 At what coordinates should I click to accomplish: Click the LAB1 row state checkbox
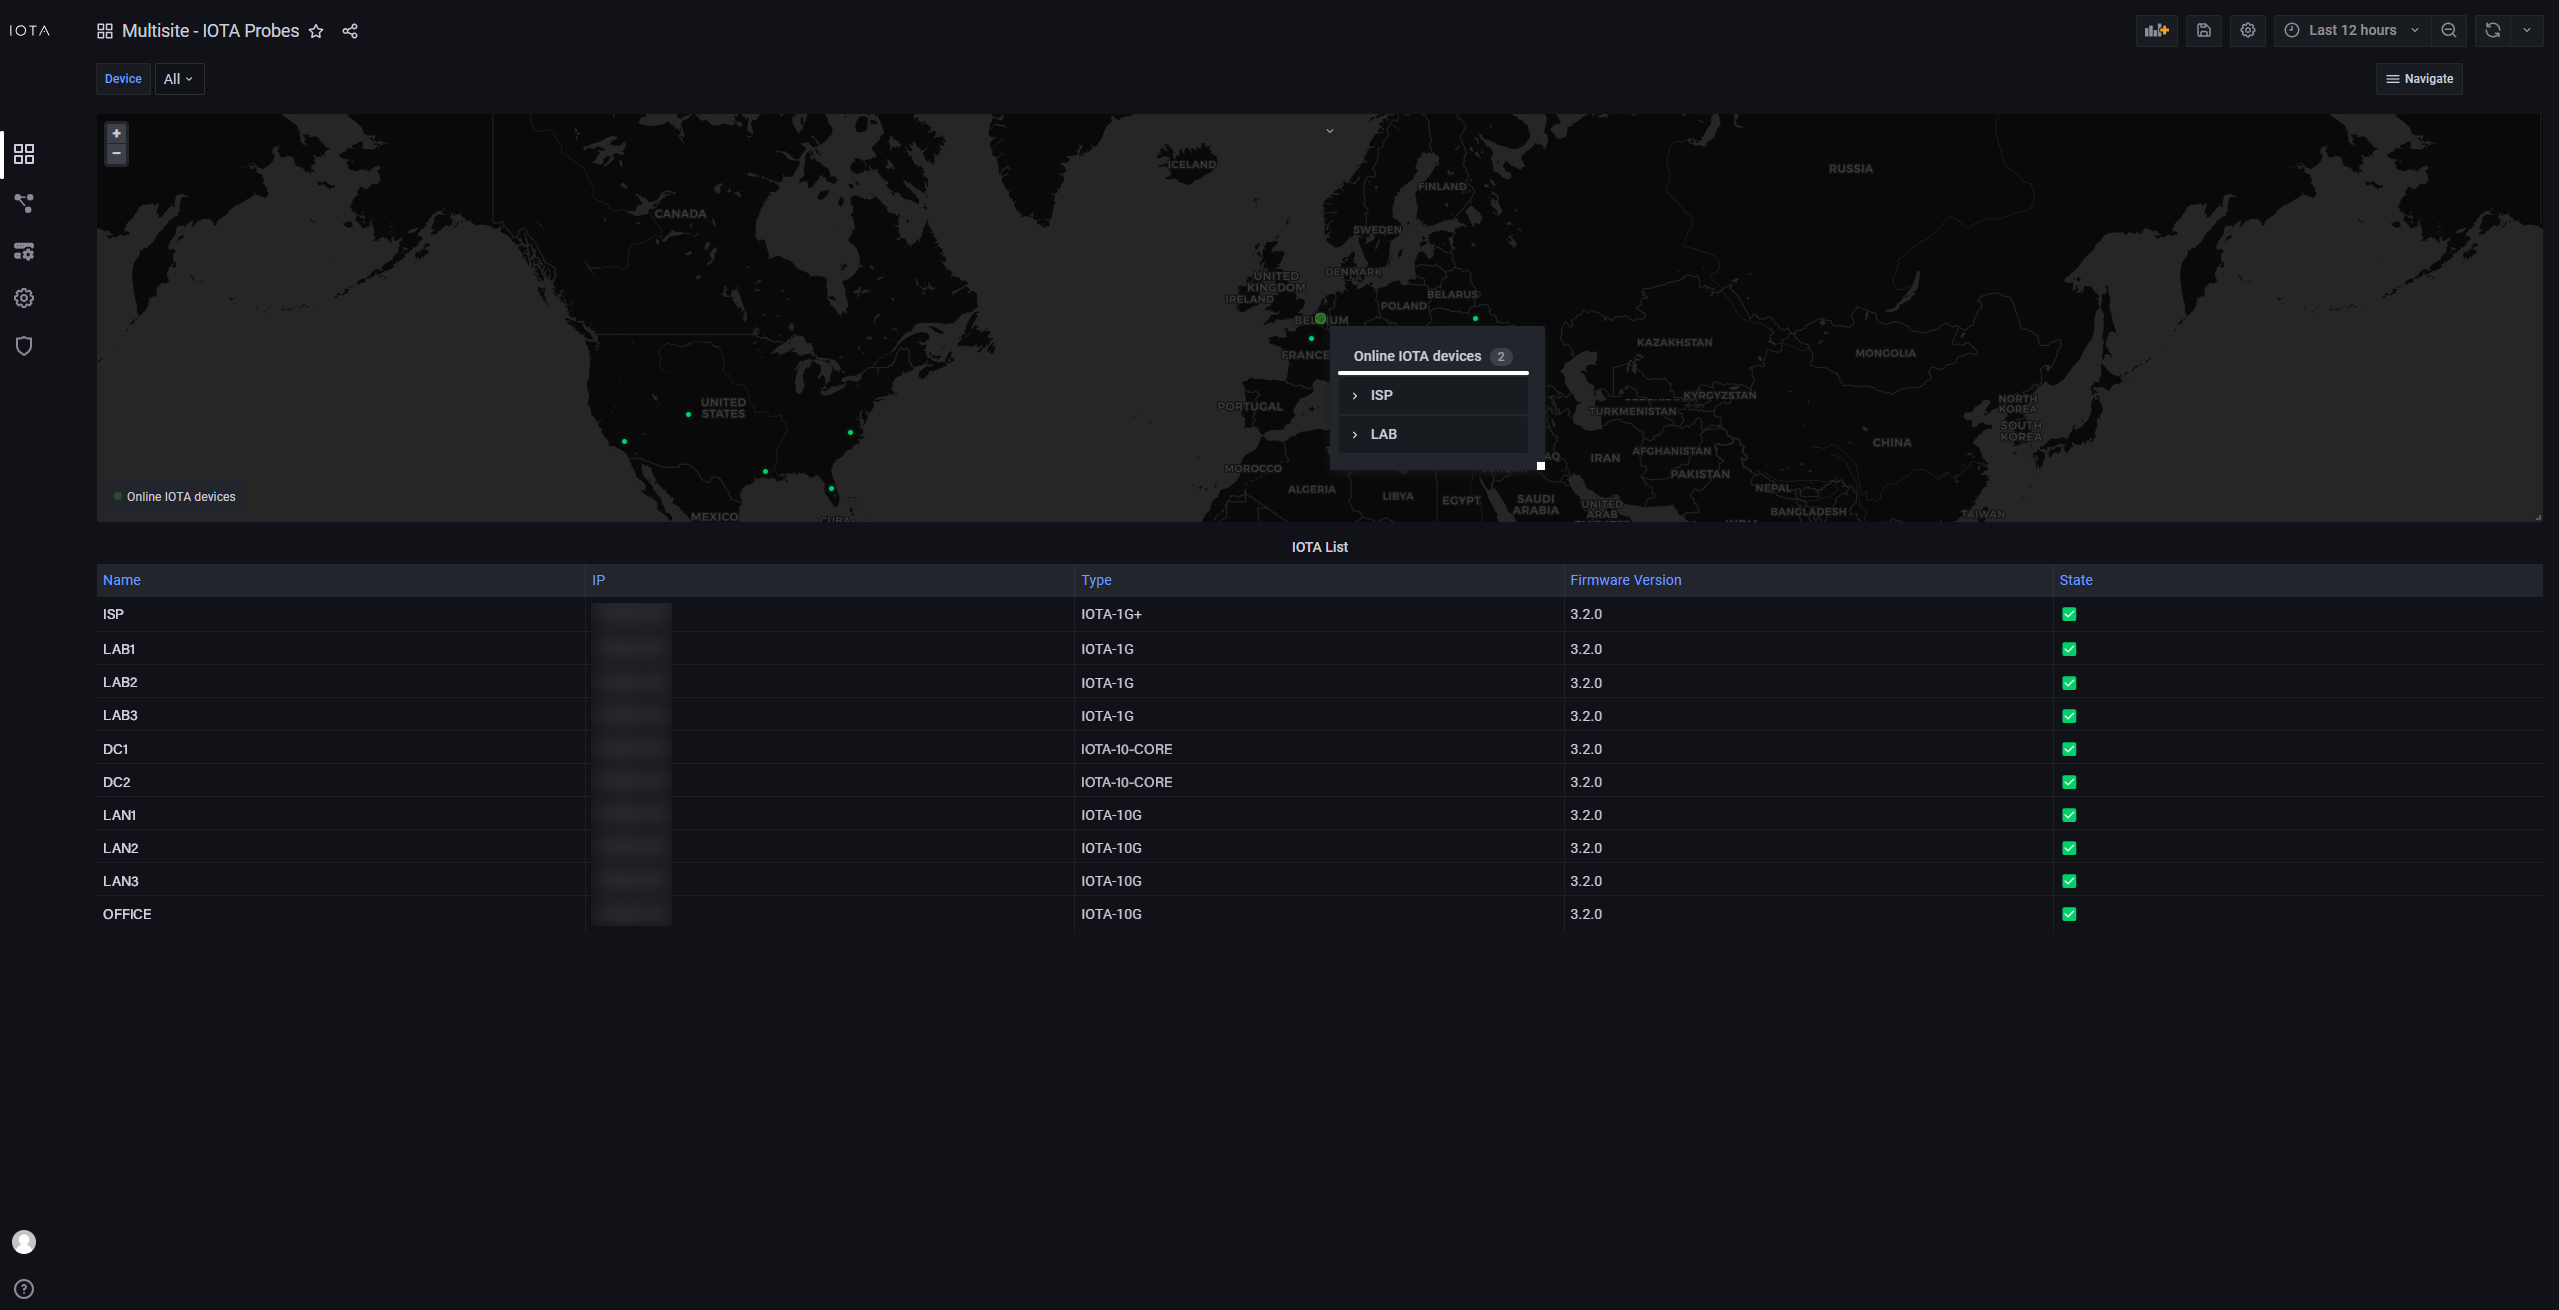(x=2069, y=649)
